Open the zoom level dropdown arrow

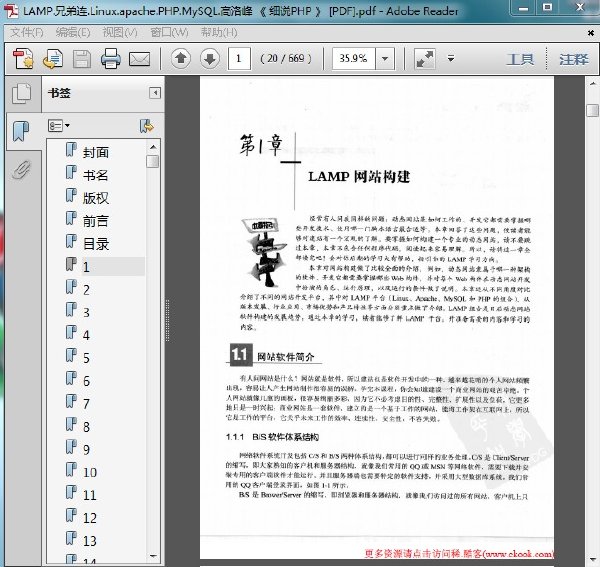pyautogui.click(x=385, y=59)
